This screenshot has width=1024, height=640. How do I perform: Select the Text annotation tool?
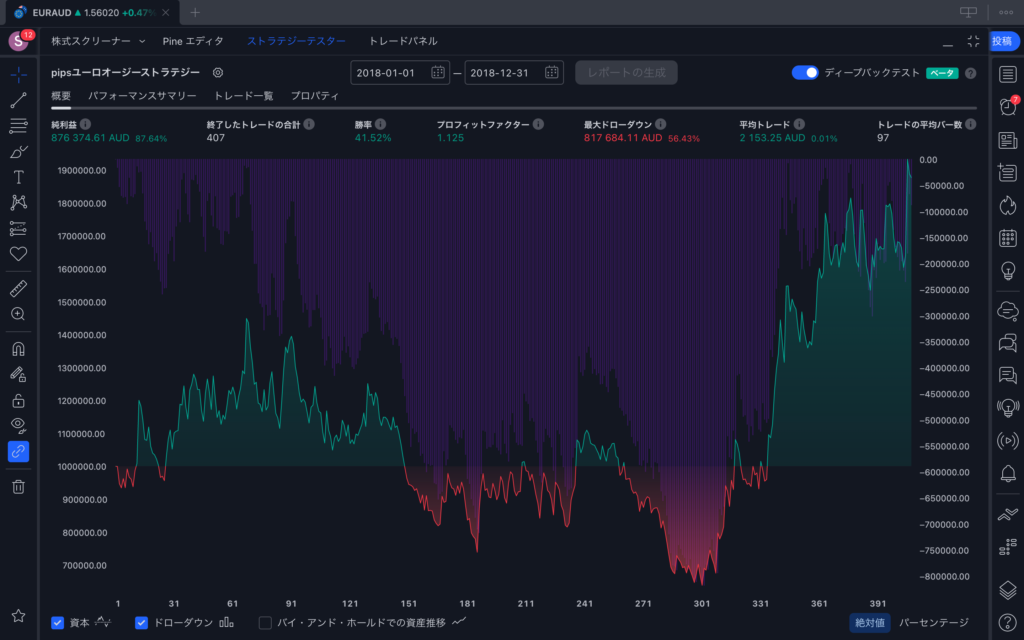[x=18, y=177]
